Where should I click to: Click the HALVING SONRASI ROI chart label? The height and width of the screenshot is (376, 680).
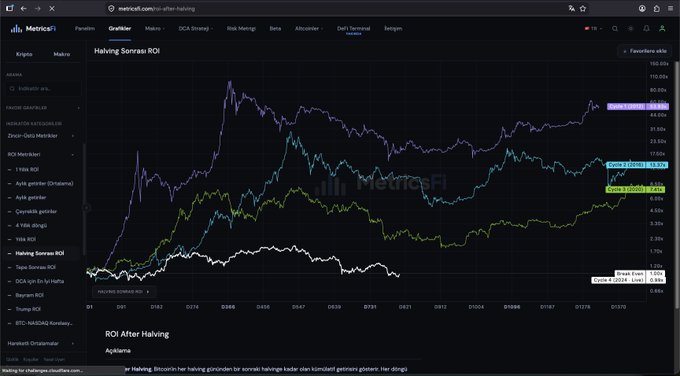point(124,292)
